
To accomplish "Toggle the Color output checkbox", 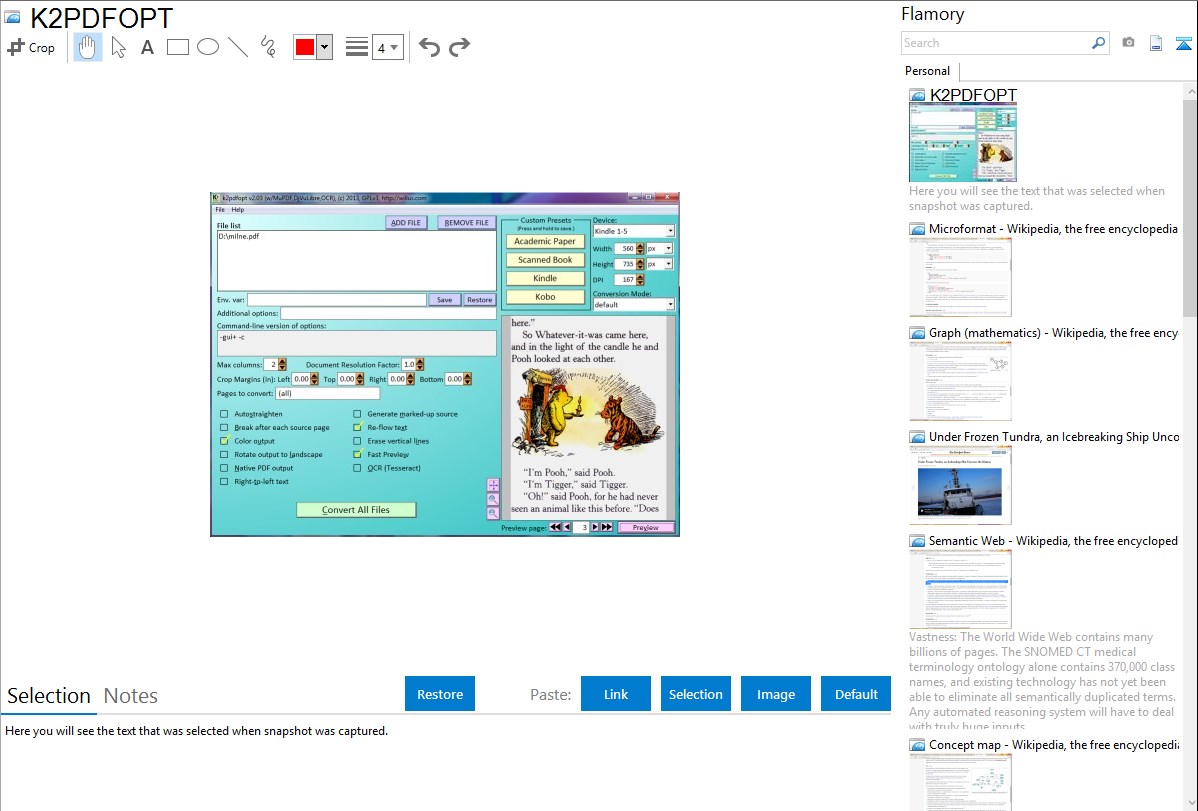I will [224, 440].
